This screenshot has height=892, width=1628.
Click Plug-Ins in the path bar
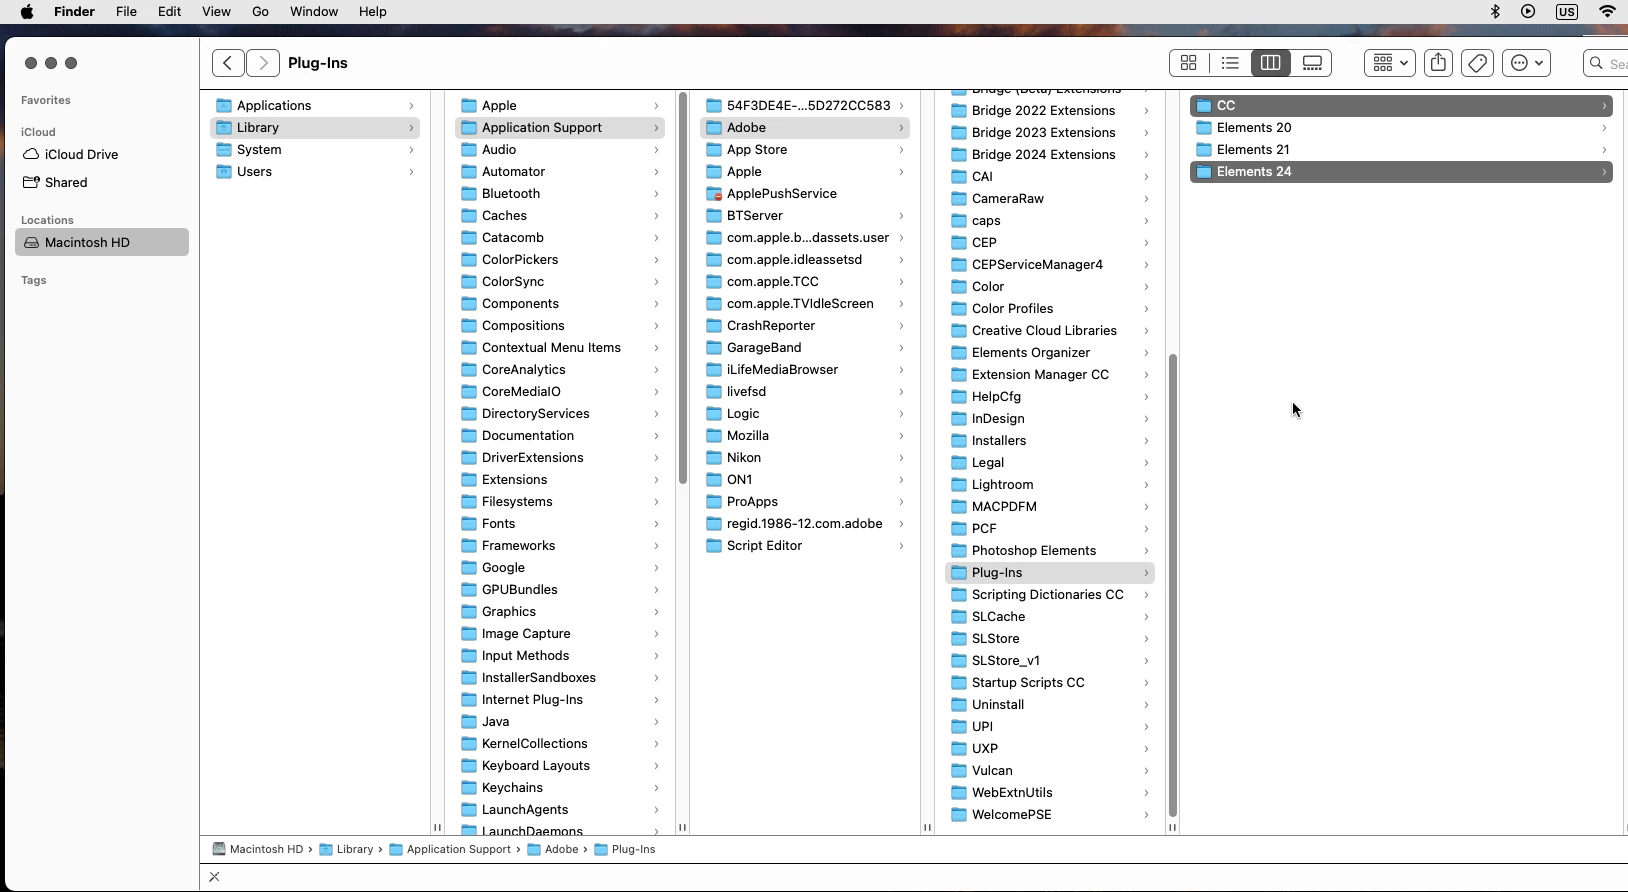(x=625, y=849)
